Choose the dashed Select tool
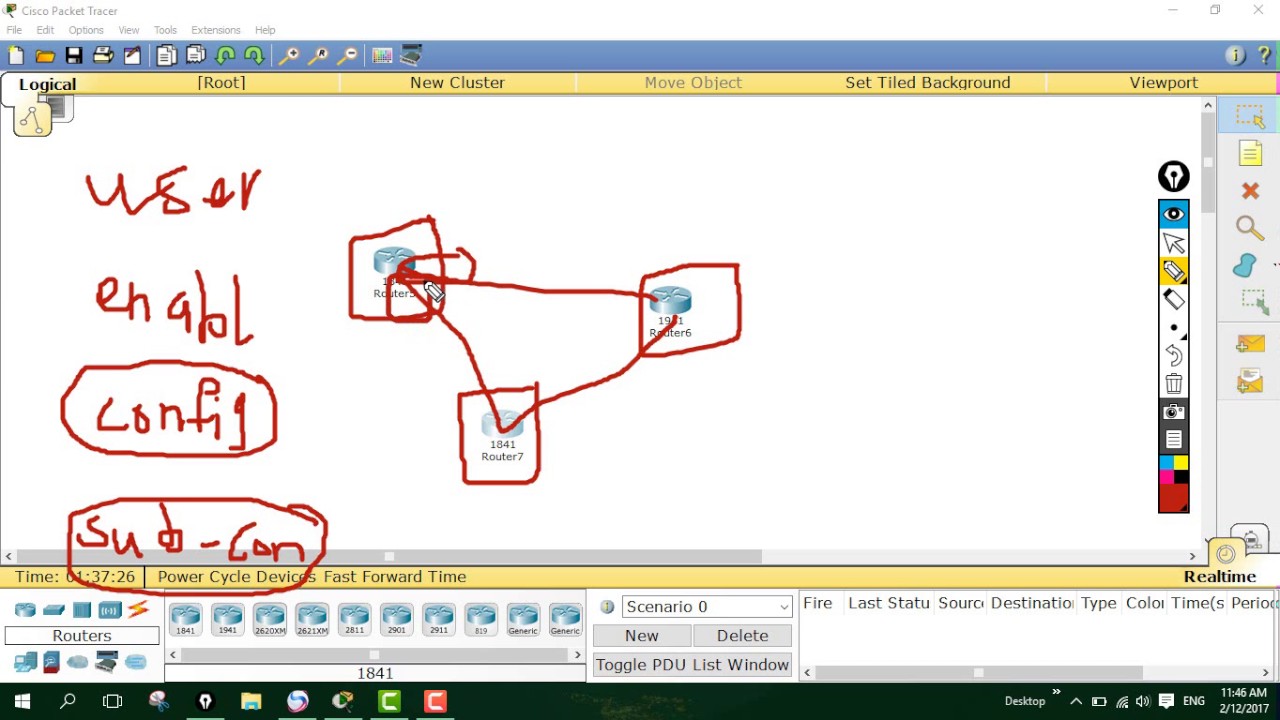 tap(1250, 116)
